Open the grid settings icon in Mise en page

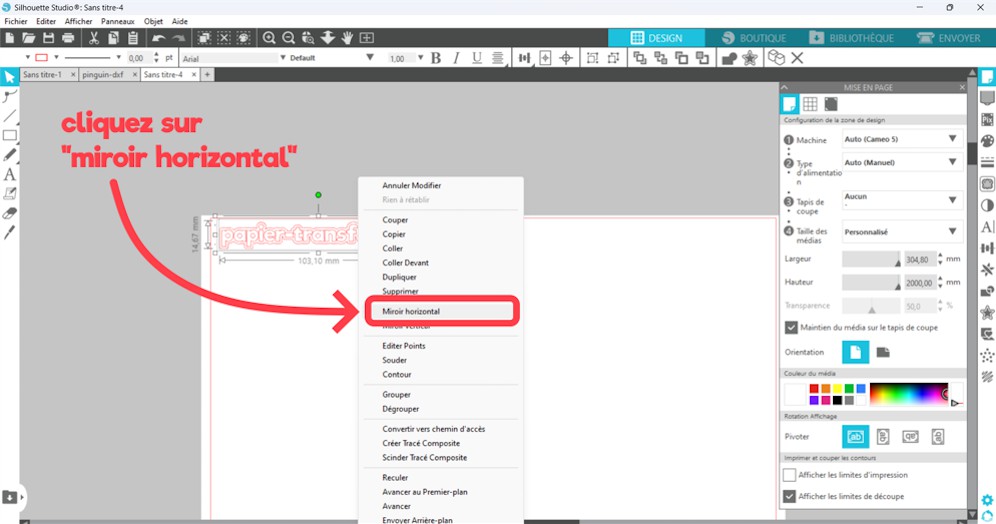810,104
